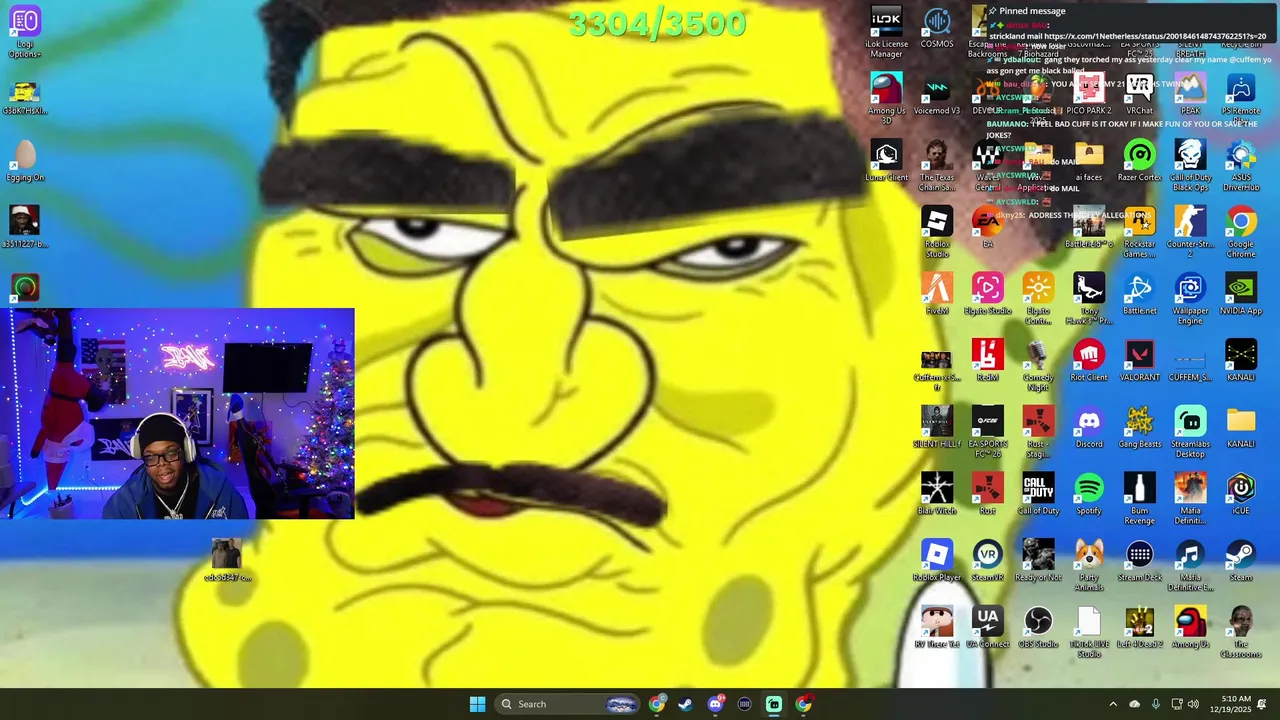Open OBS Studio desktop shortcut

click(x=1038, y=628)
